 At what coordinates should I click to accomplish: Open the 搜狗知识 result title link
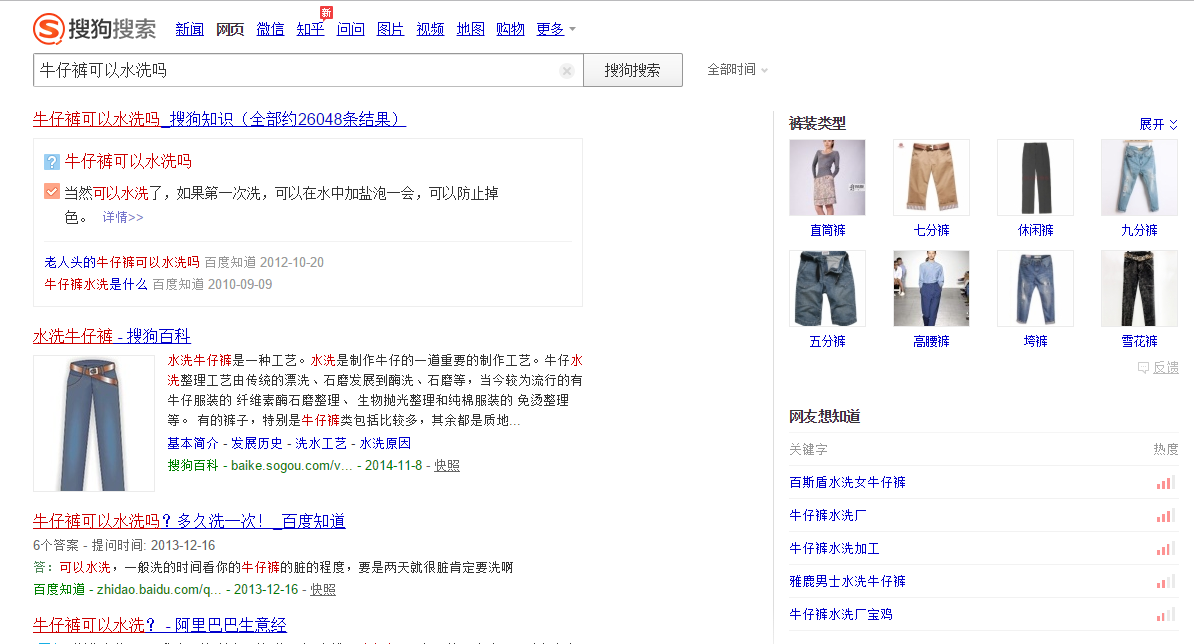click(219, 120)
